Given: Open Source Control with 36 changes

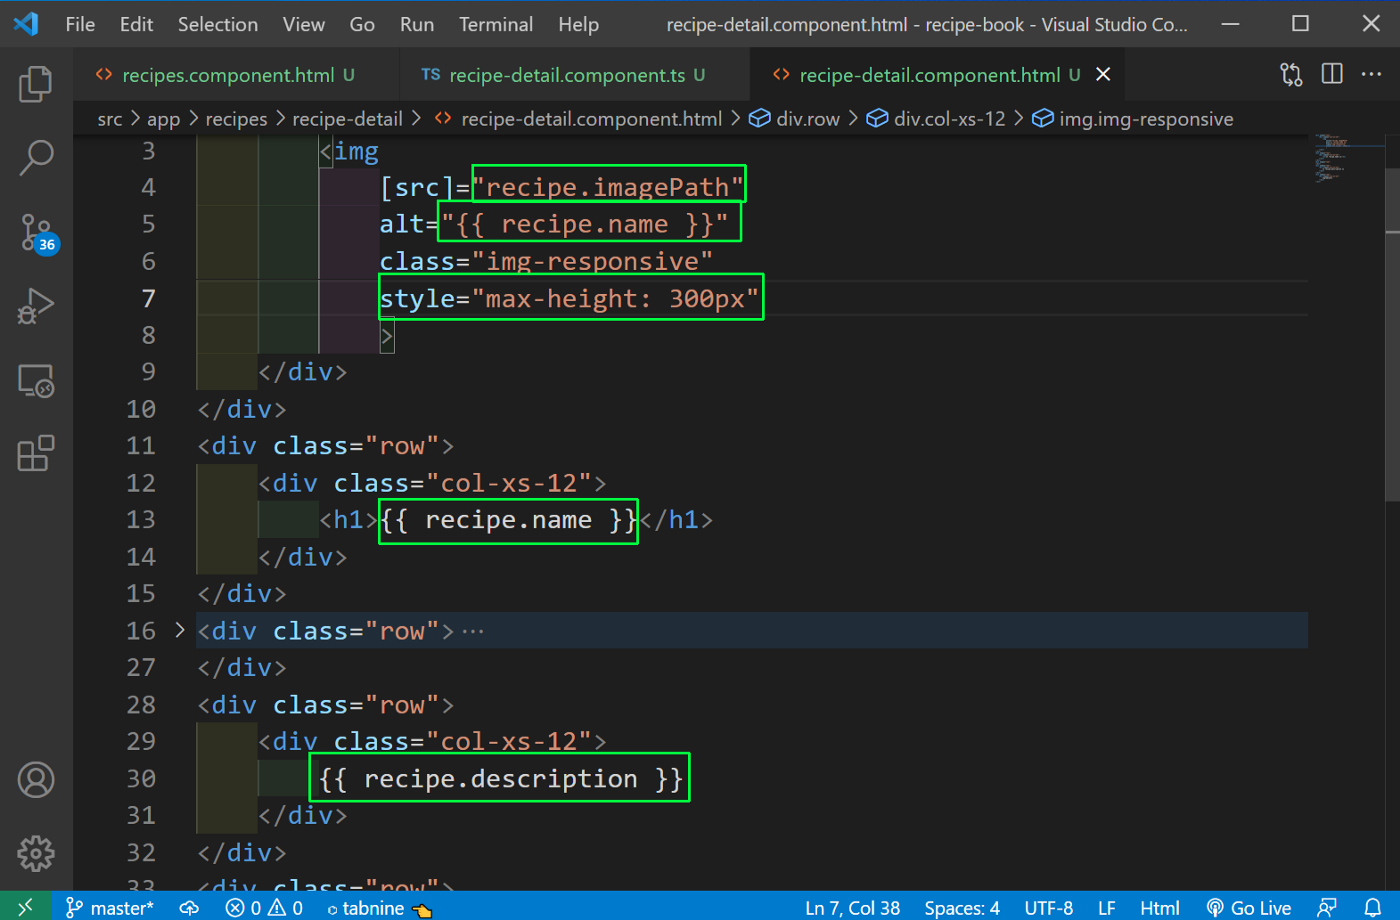Looking at the screenshot, I should (38, 232).
